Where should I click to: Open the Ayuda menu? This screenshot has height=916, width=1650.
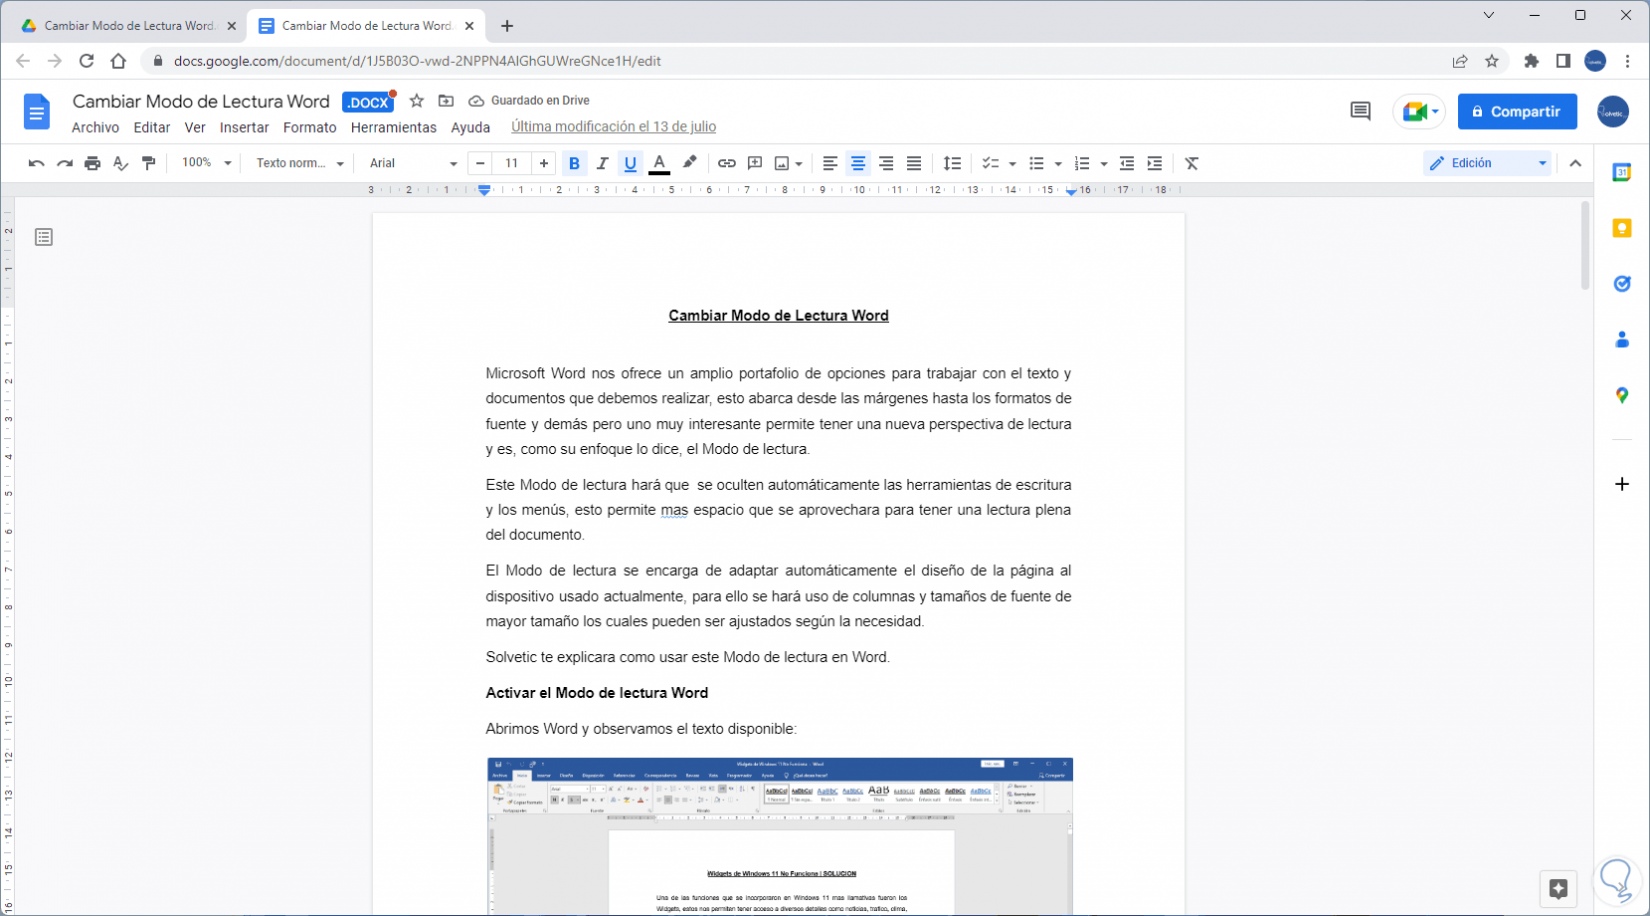[471, 128]
